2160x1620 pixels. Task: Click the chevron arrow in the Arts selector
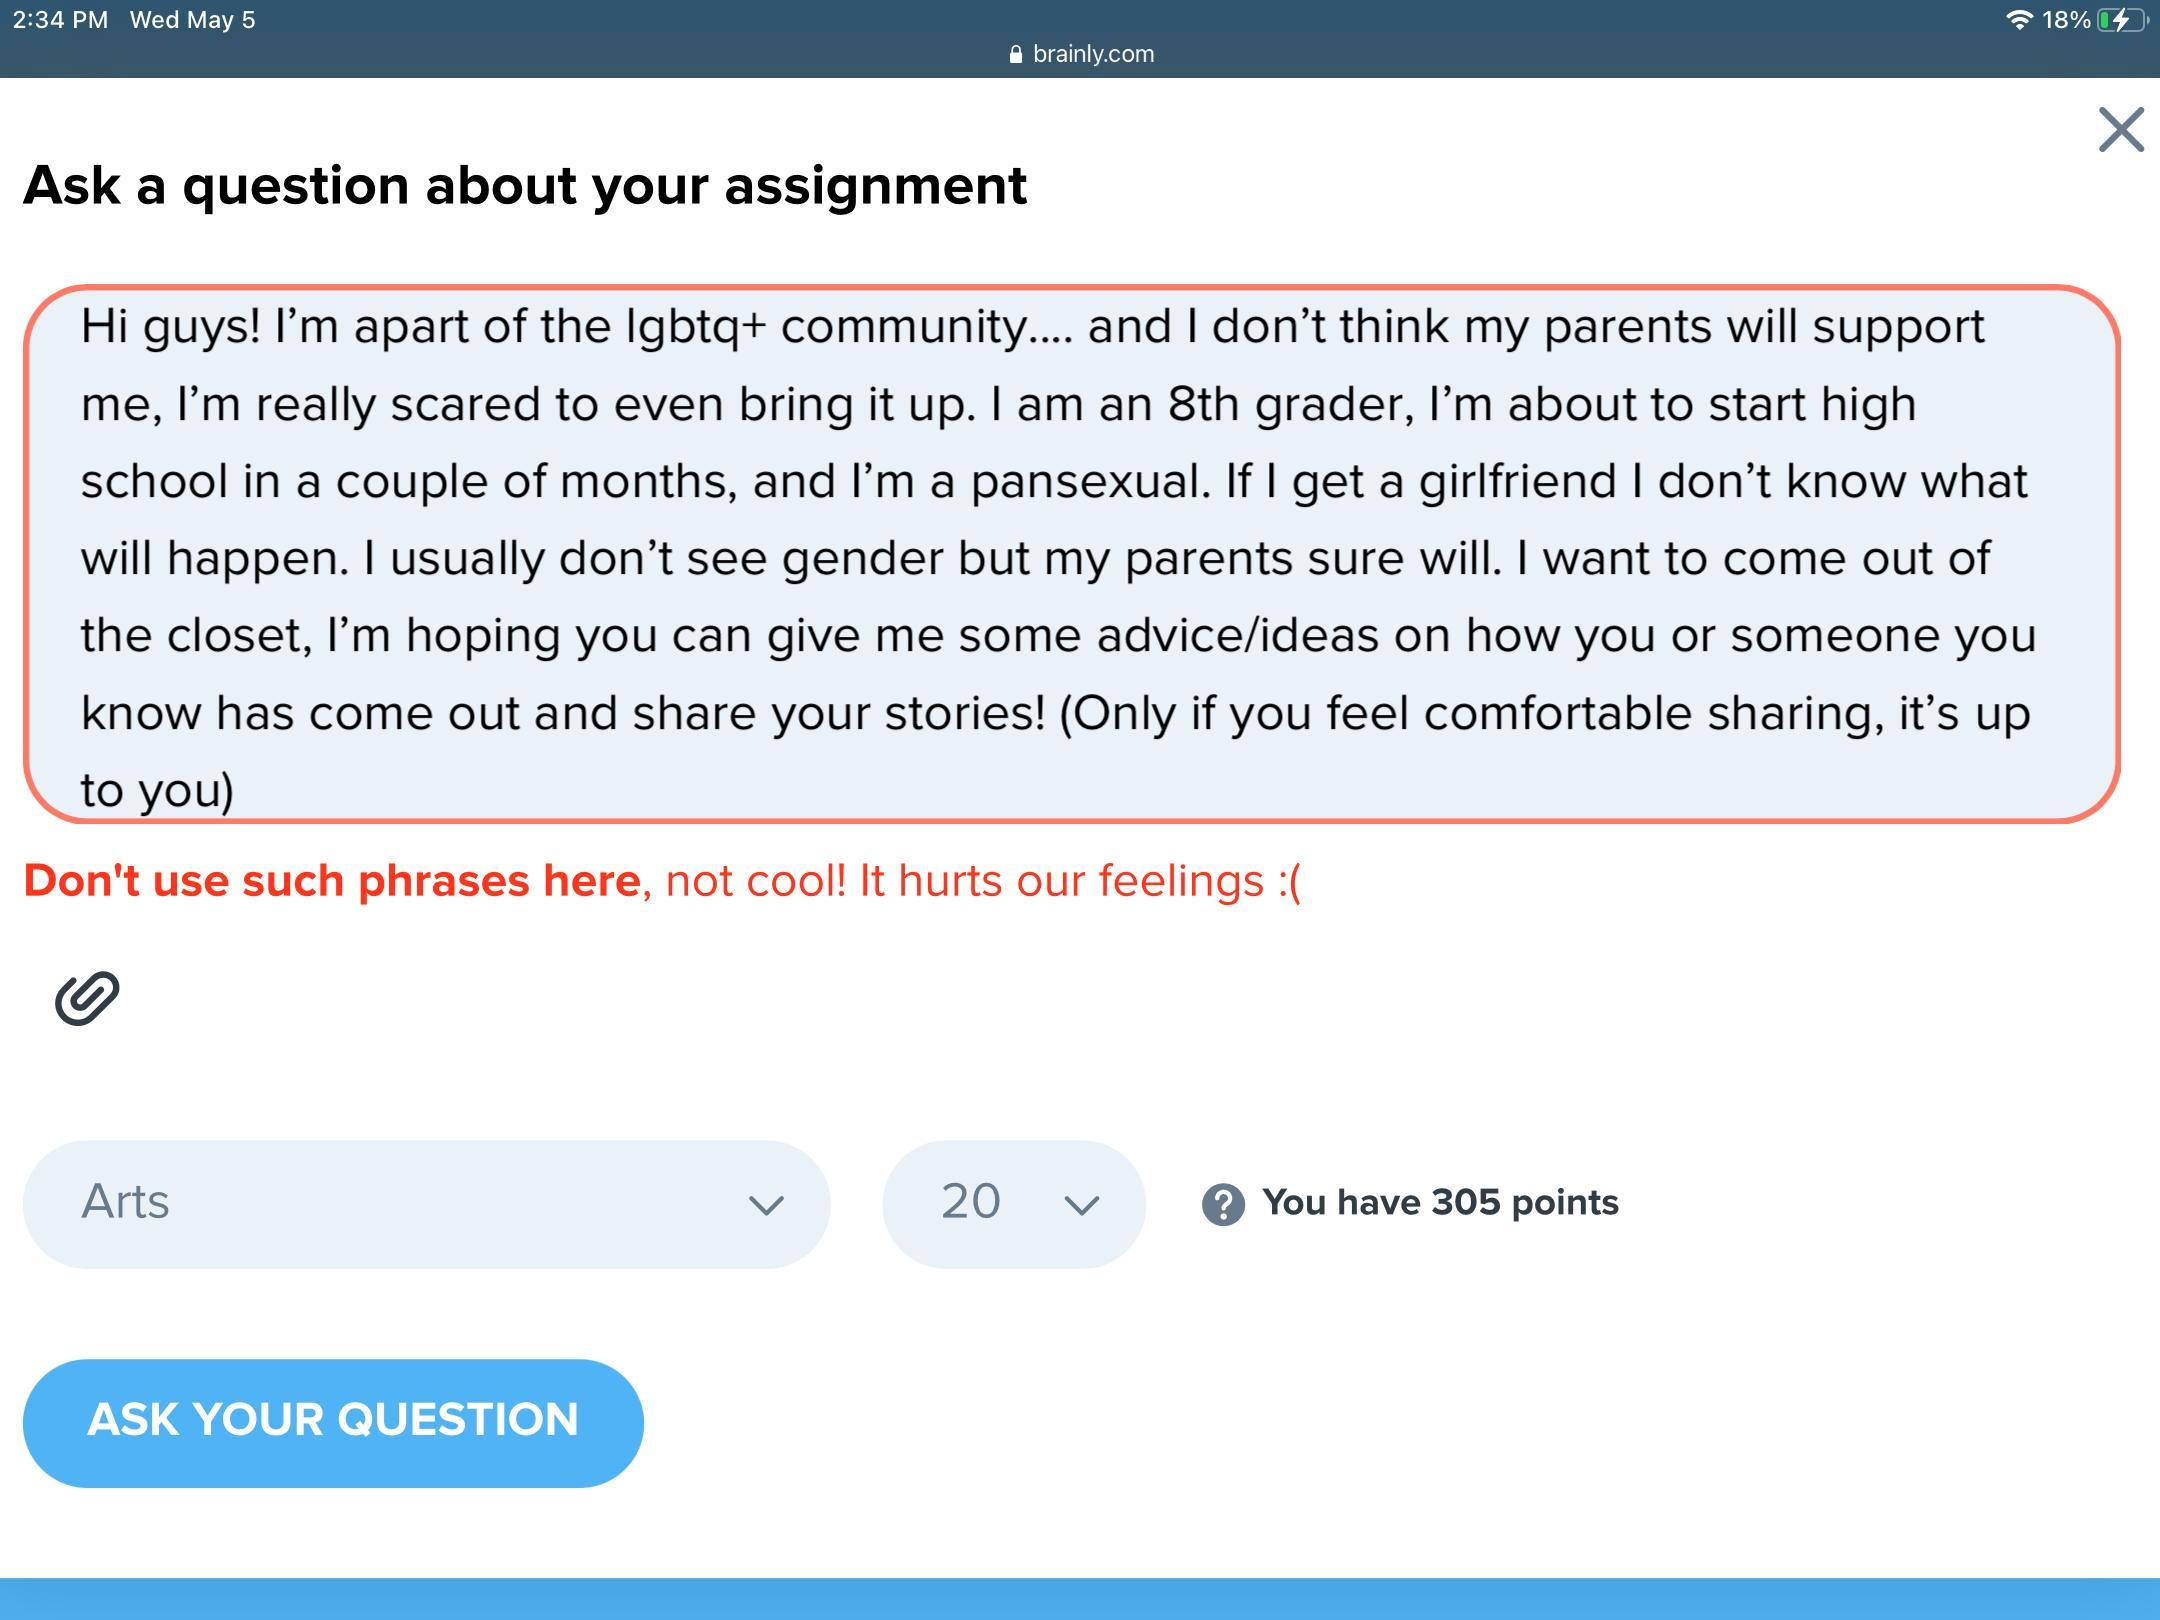(766, 1205)
